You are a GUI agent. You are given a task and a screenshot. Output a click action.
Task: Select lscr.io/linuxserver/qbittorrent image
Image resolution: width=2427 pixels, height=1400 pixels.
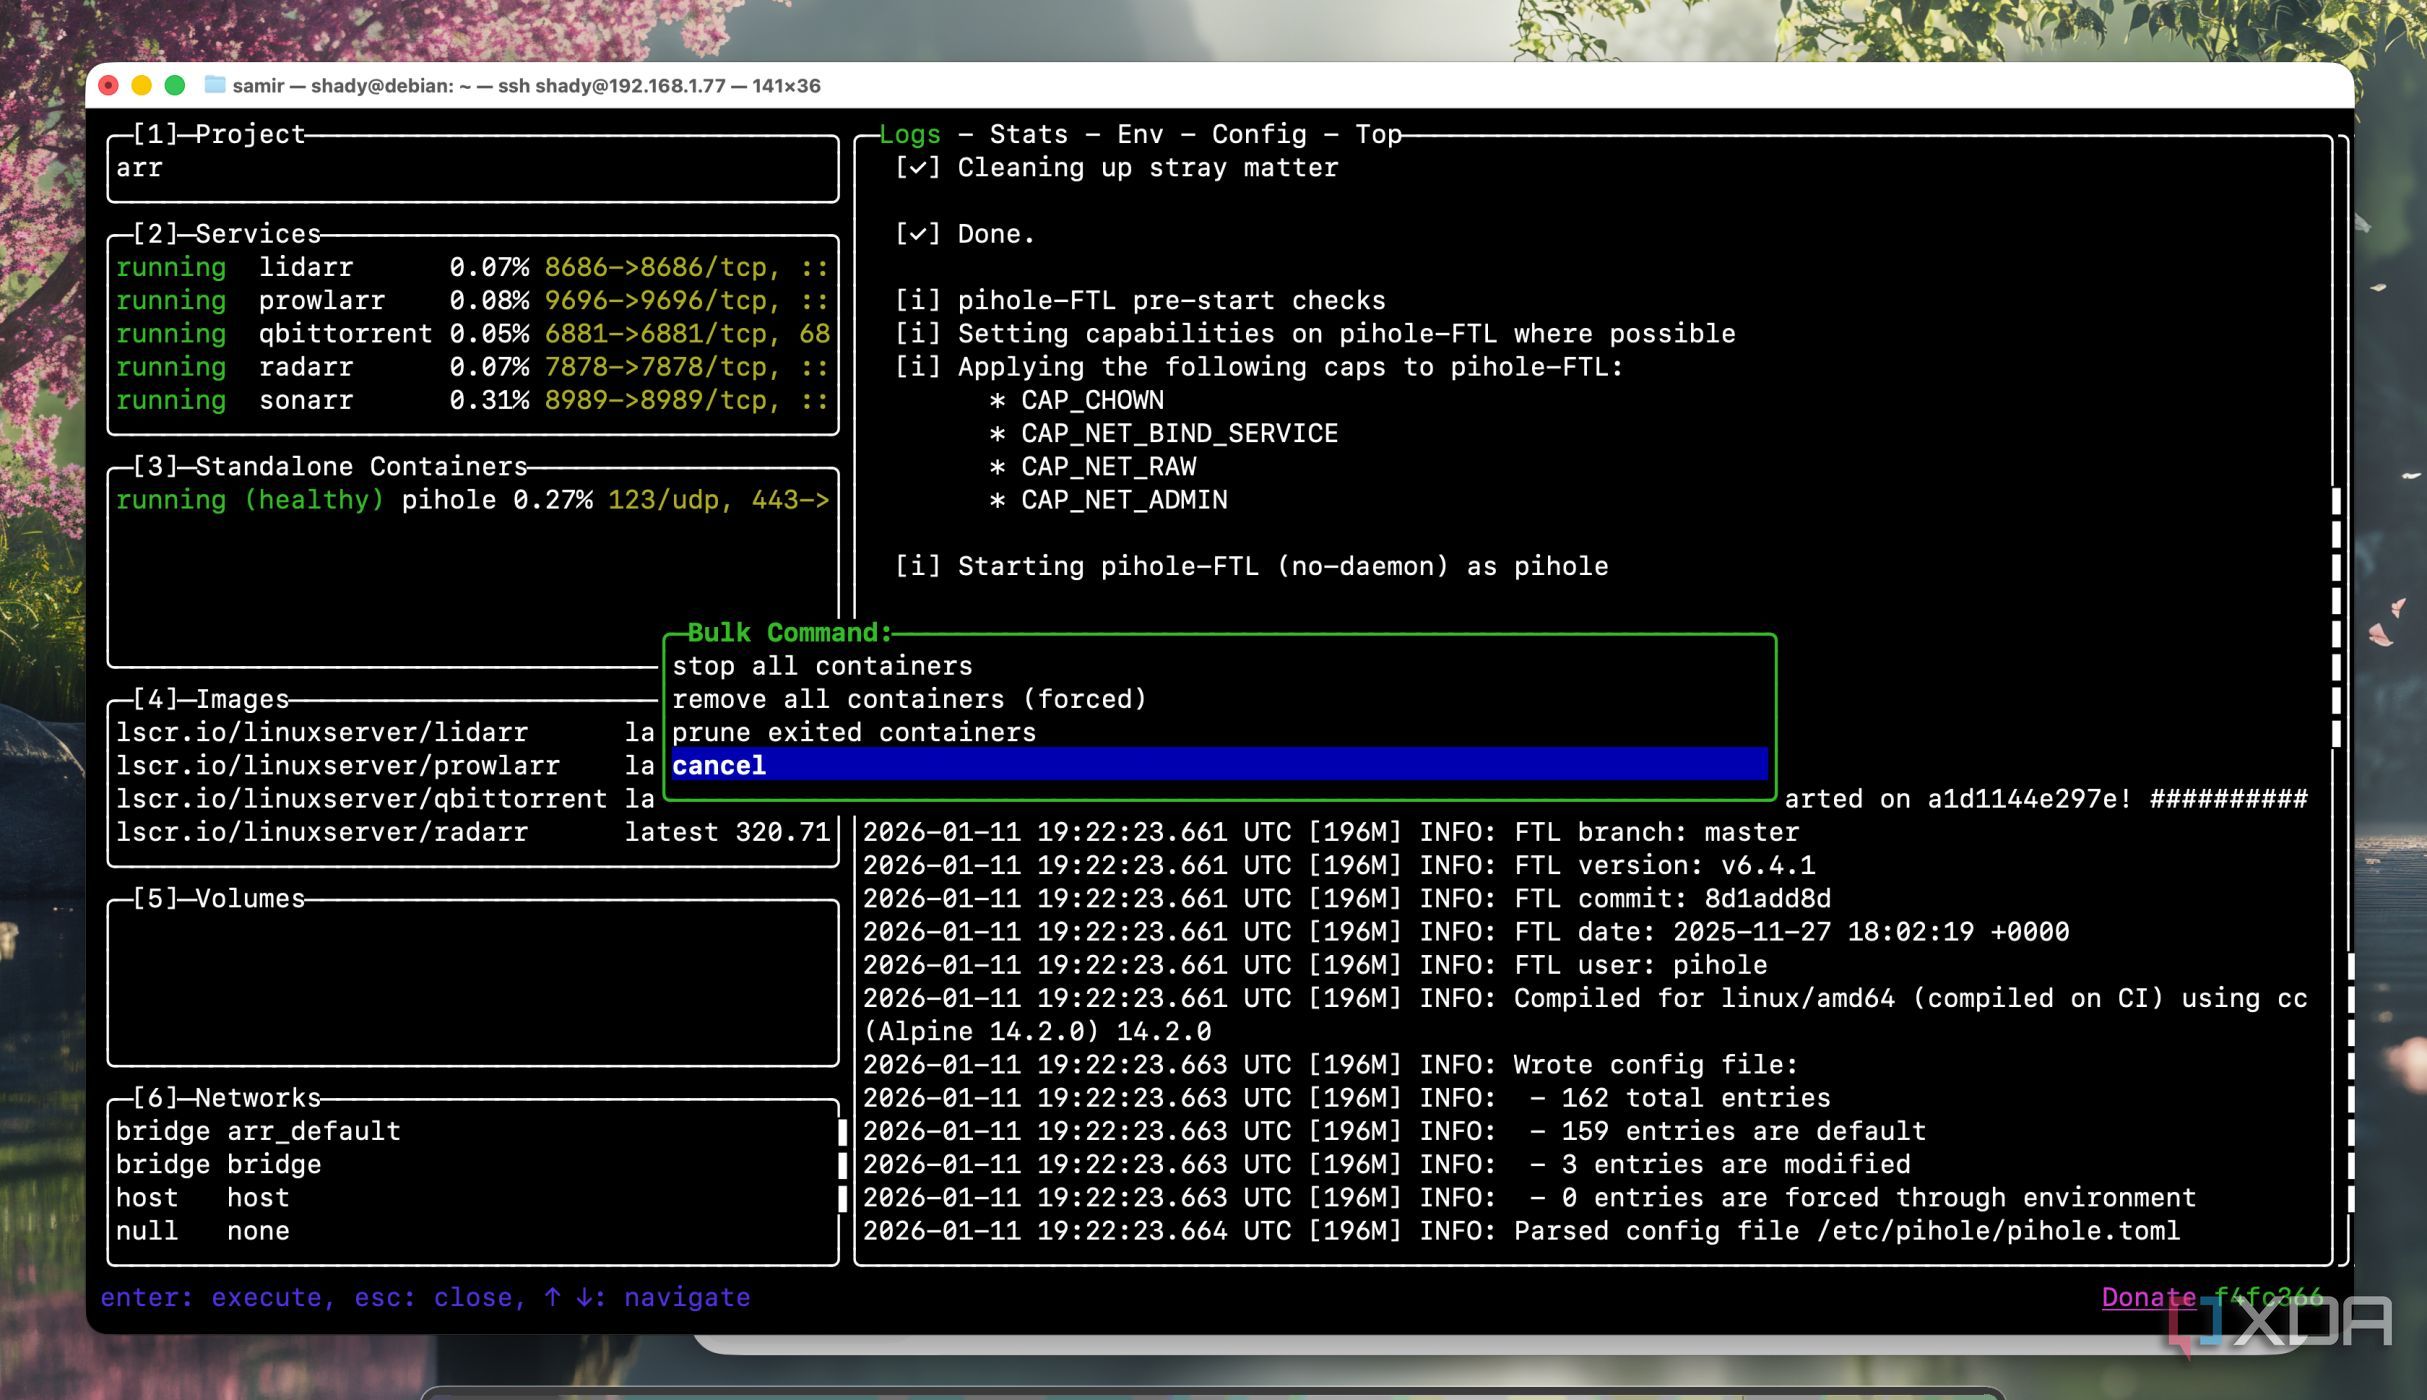click(385, 799)
